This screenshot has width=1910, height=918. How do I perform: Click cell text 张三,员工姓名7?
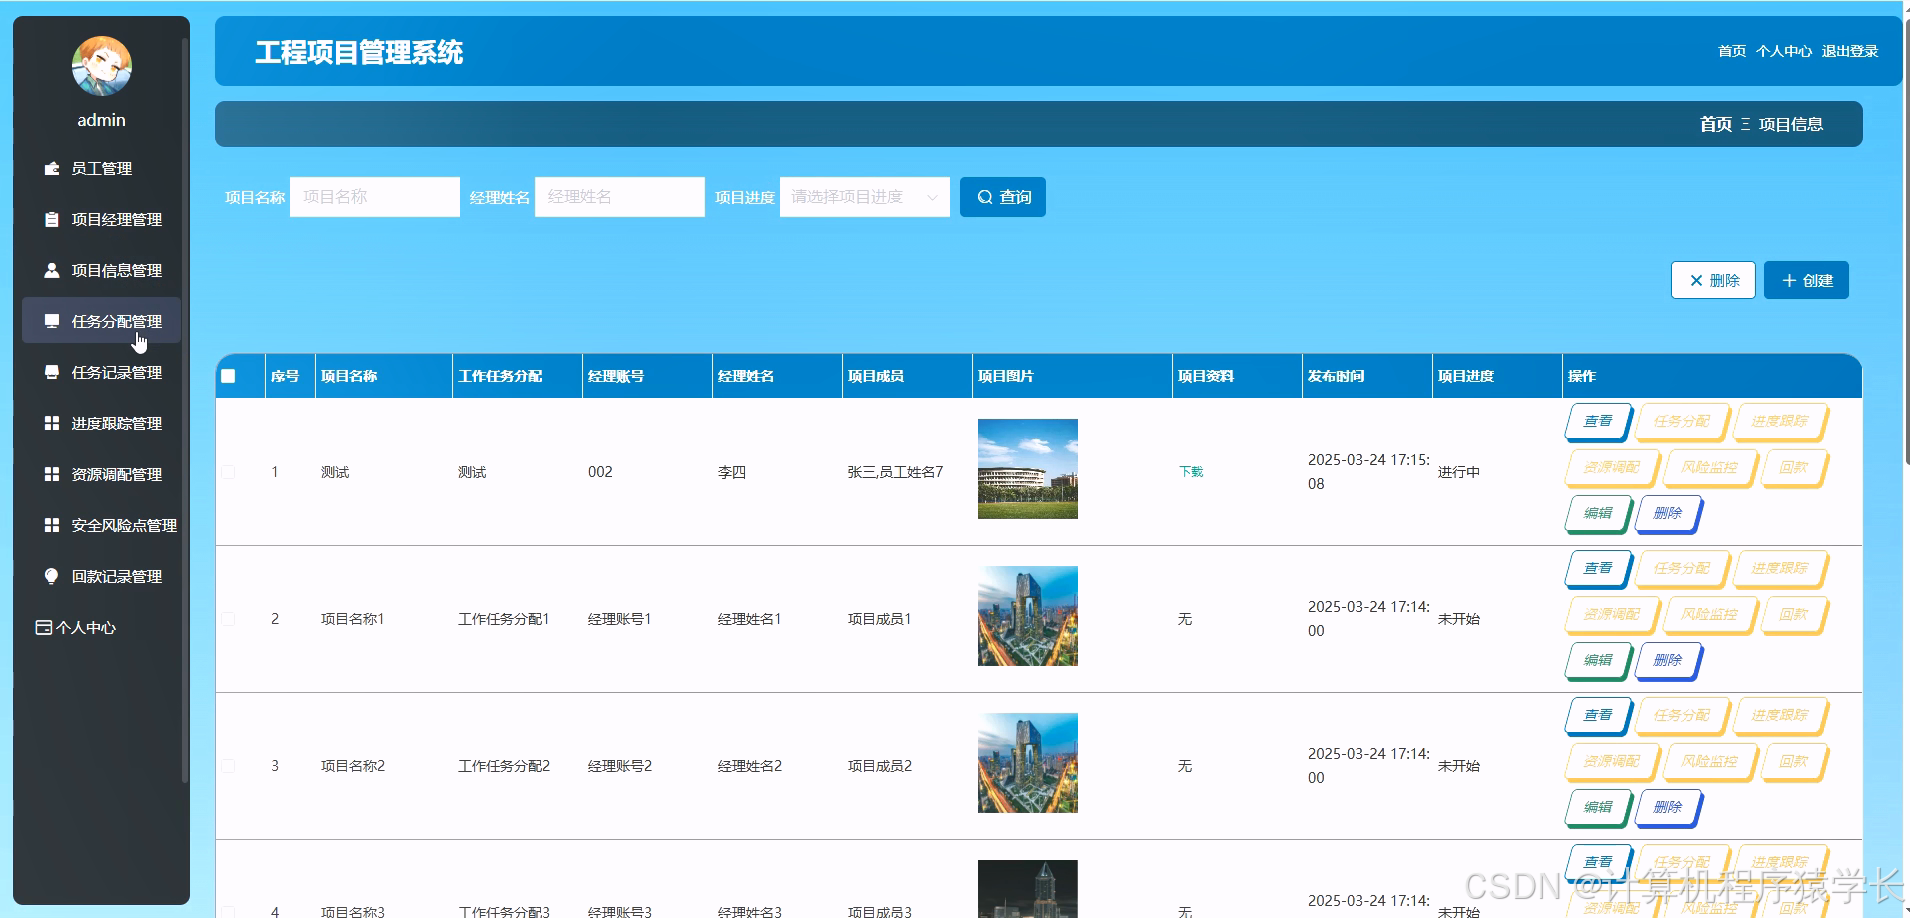tap(895, 472)
